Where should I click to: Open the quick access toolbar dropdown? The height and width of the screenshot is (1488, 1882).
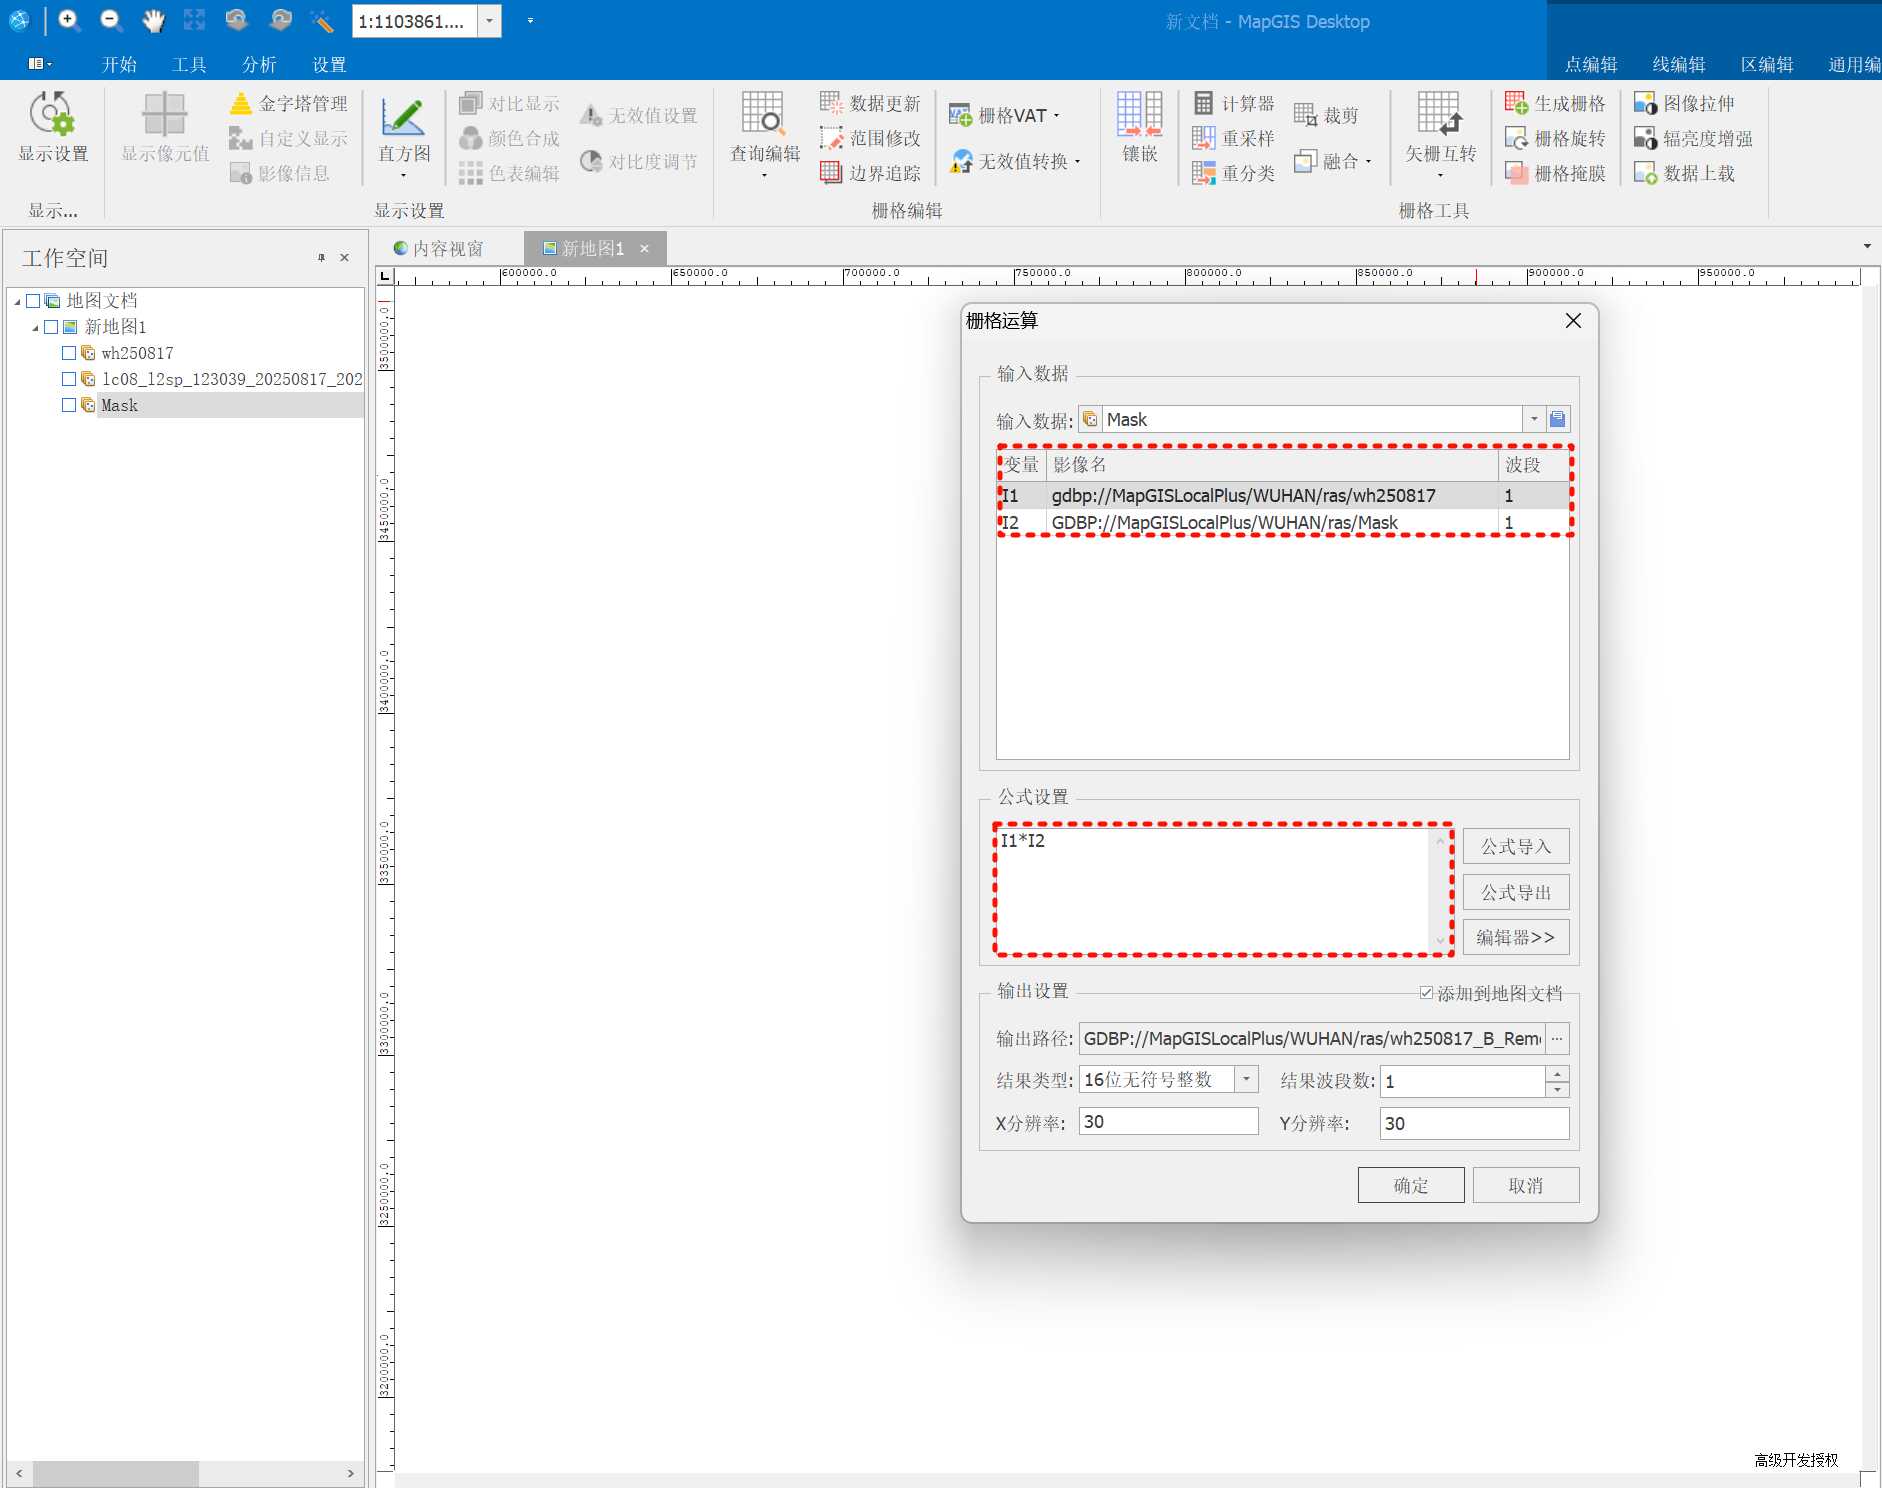pyautogui.click(x=530, y=20)
